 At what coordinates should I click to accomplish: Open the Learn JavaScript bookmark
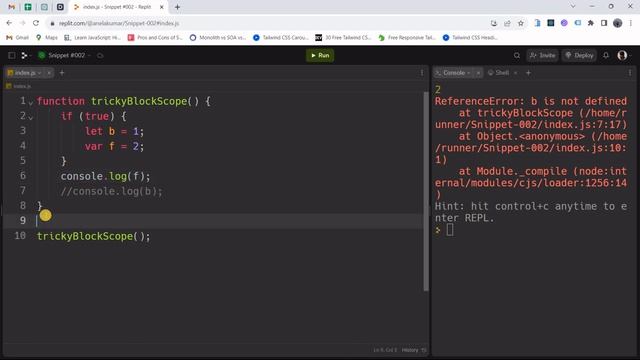click(x=92, y=38)
